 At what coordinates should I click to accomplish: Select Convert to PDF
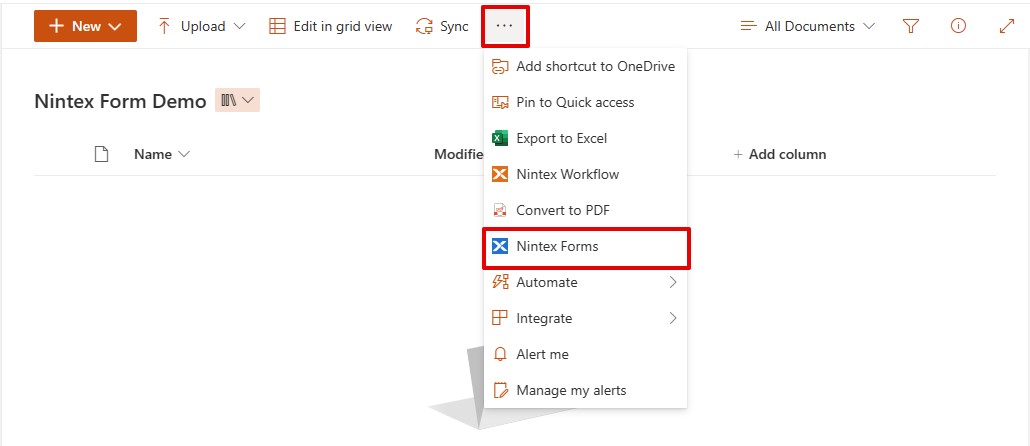tap(585, 211)
